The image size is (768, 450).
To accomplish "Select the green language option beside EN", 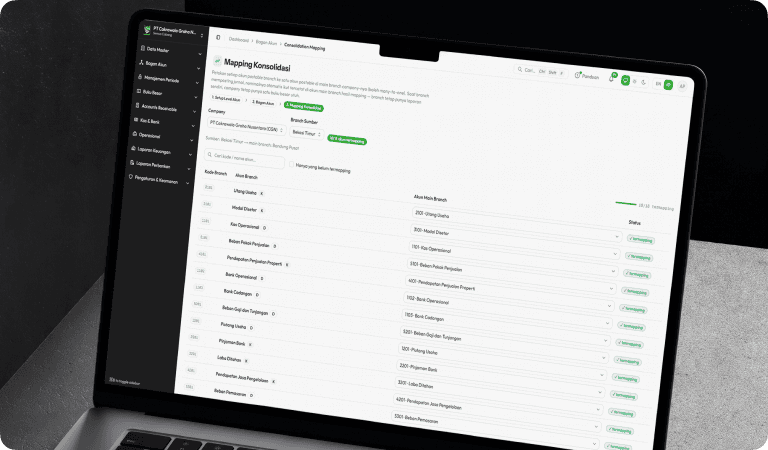I will coord(668,85).
